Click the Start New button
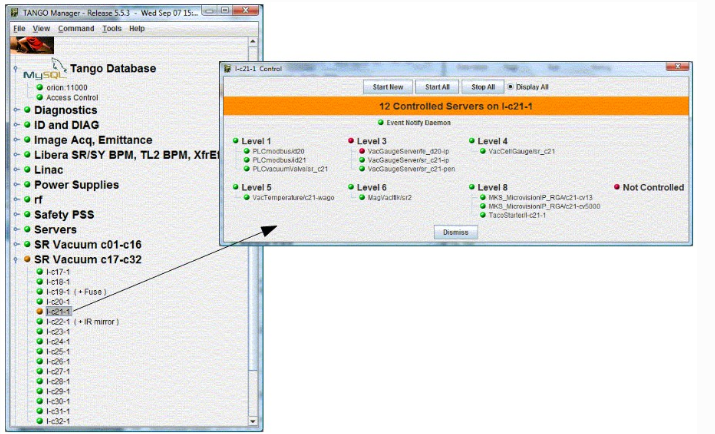This screenshot has width=715, height=434. pyautogui.click(x=388, y=87)
